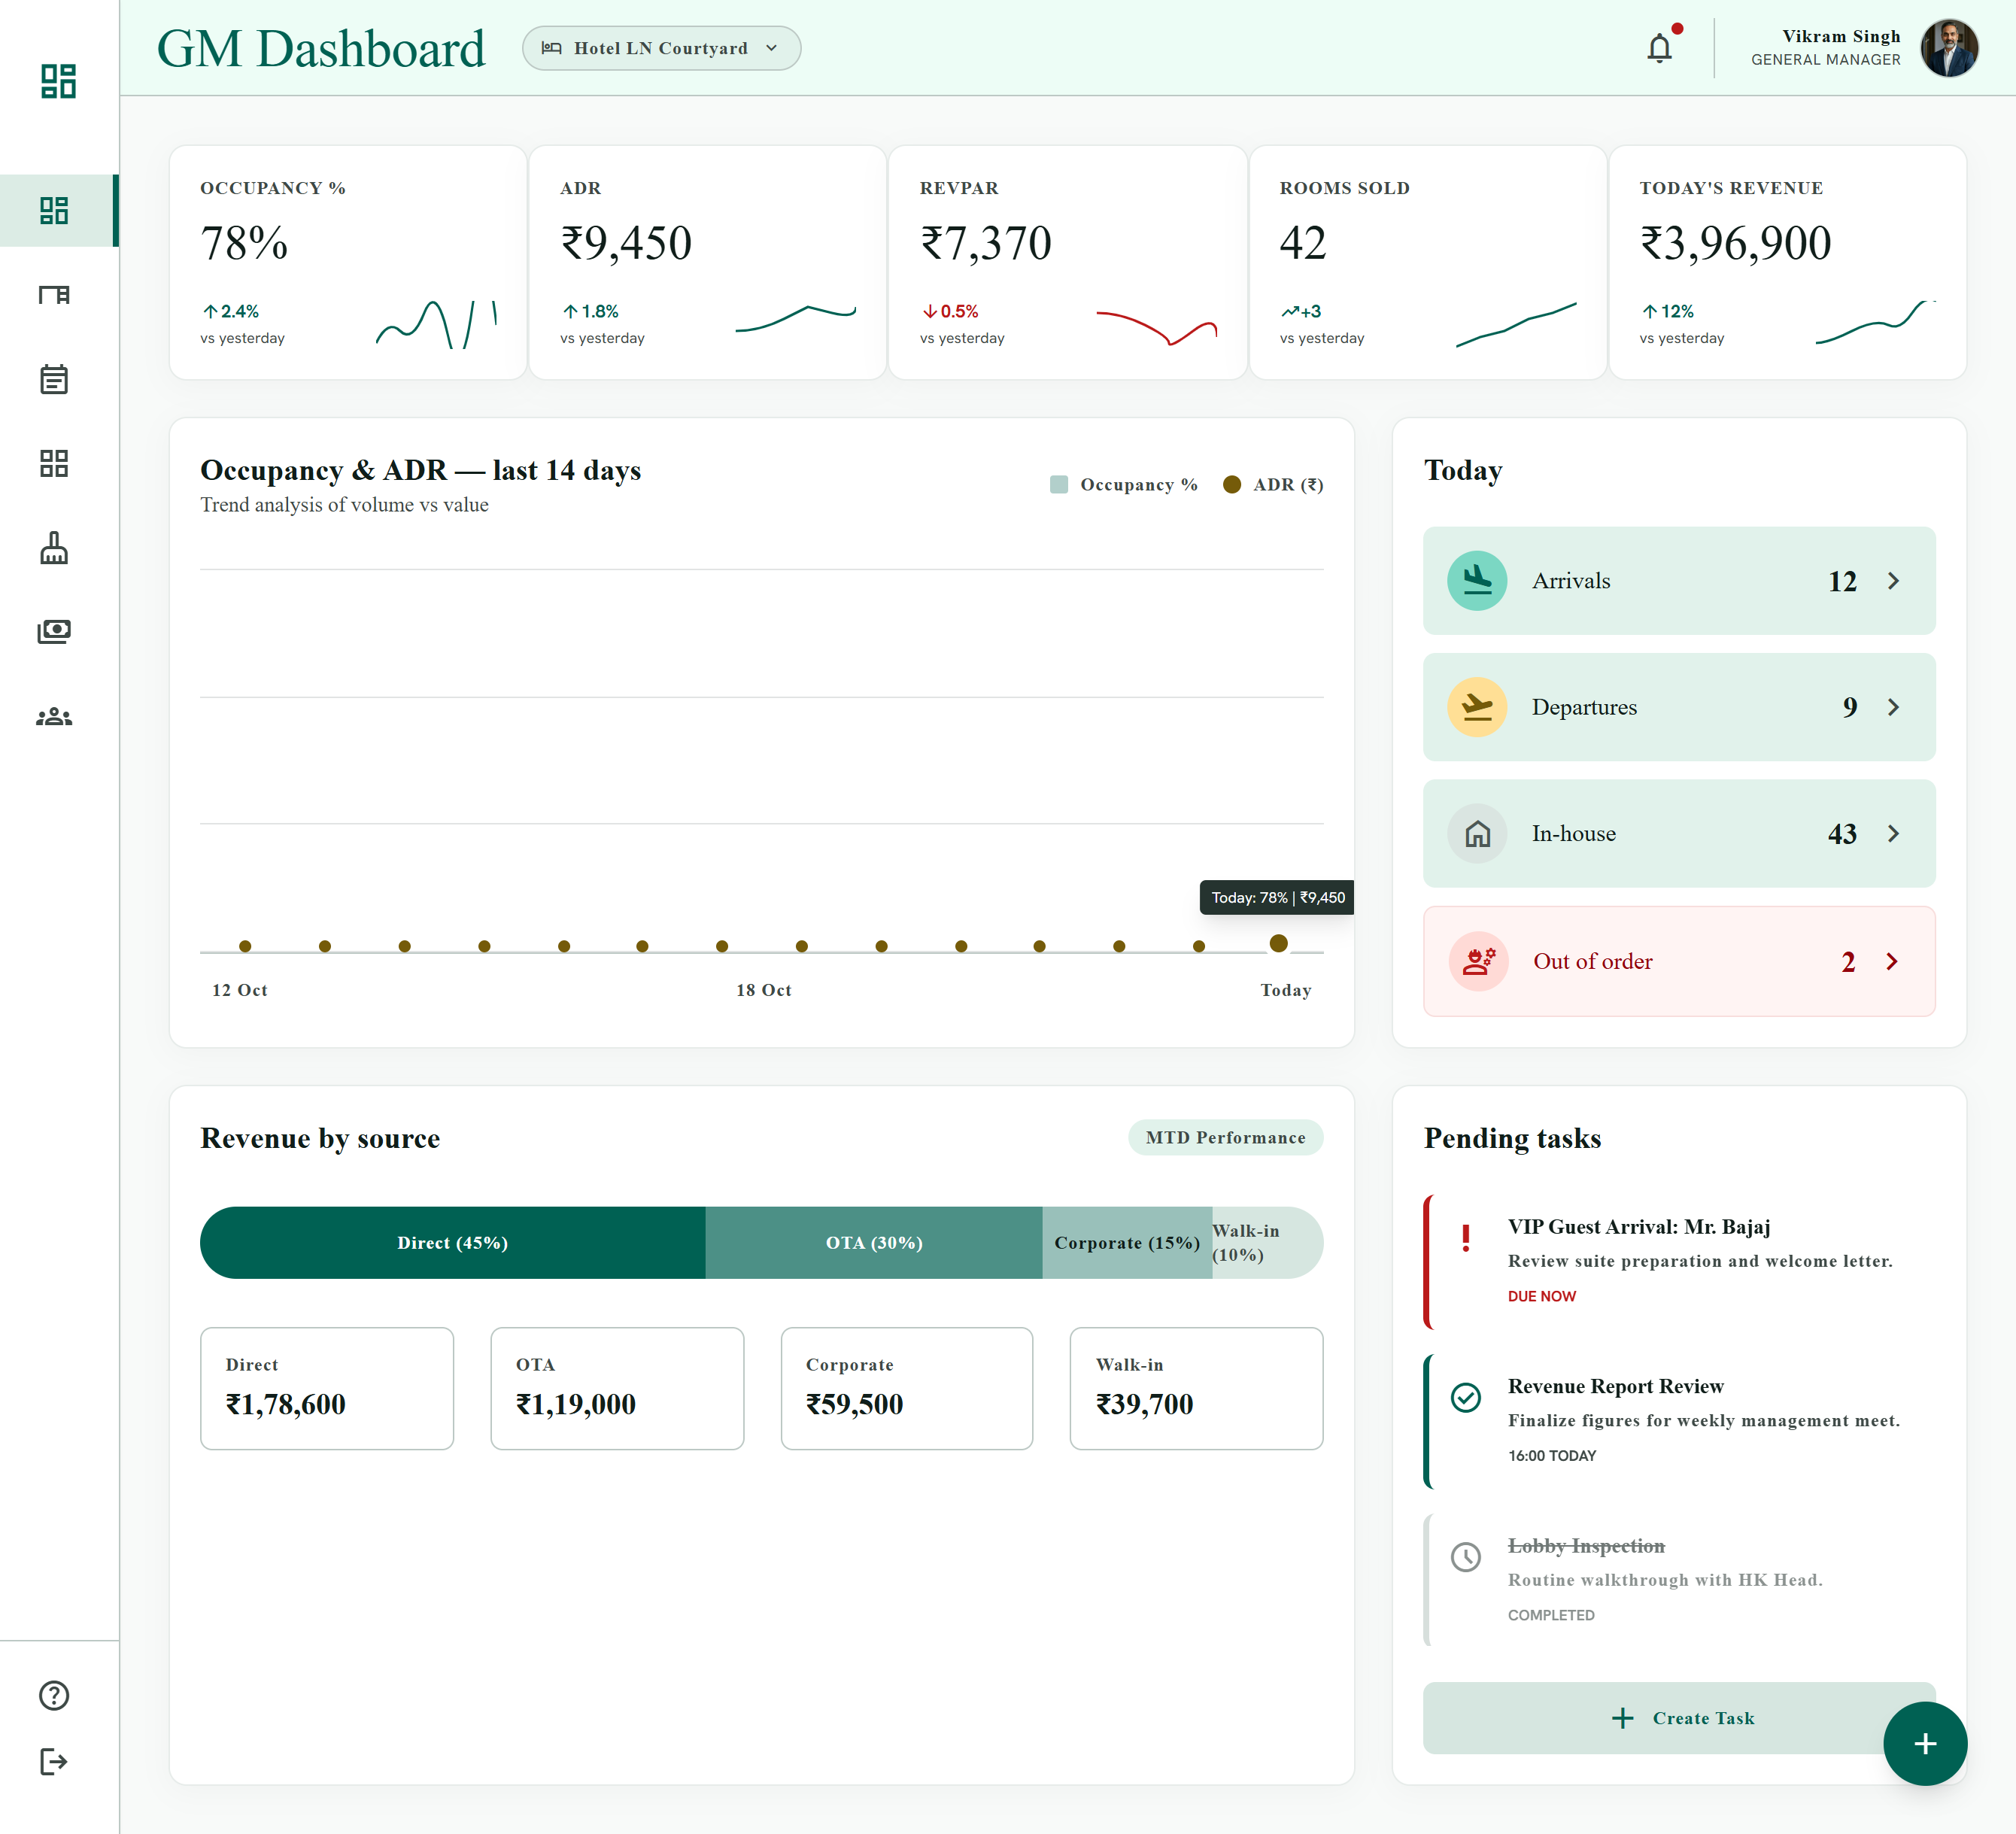Click the Today data point on chart
The width and height of the screenshot is (2016, 1834).
(1278, 943)
